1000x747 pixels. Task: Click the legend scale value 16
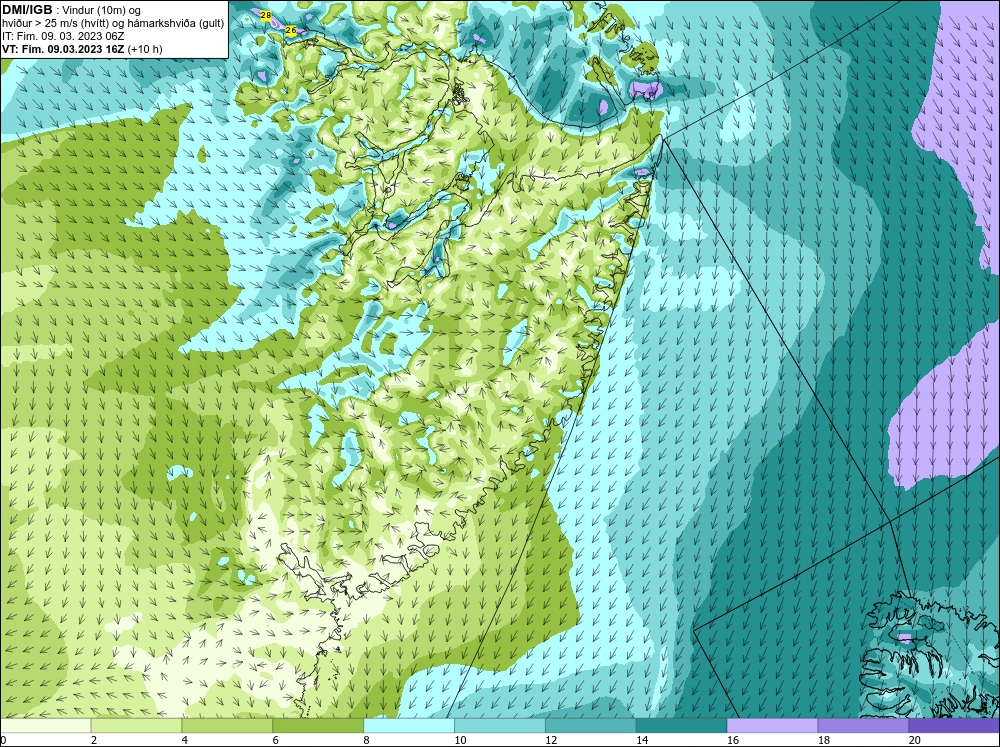pos(733,740)
